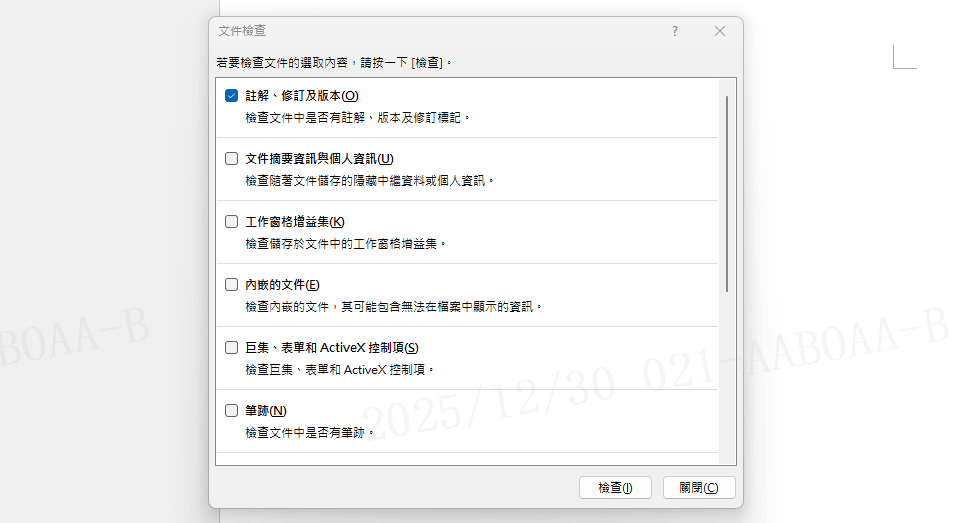Click the 巨集、表單和 ActiveX 控制項(S) label text
Viewport: 963px width, 523px height.
click(x=331, y=348)
